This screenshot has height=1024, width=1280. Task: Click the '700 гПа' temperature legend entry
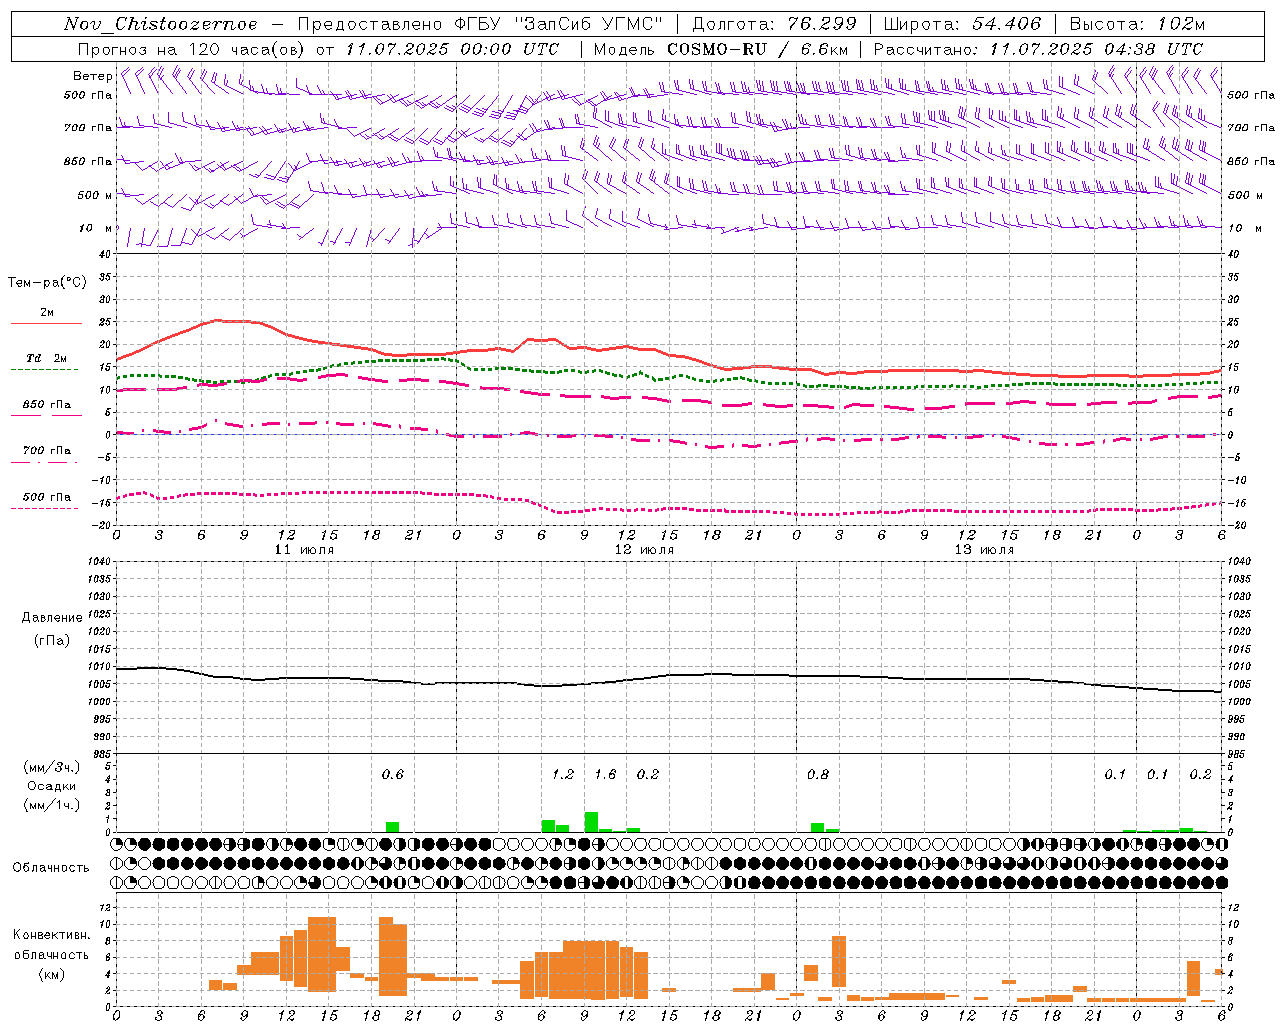coord(47,451)
